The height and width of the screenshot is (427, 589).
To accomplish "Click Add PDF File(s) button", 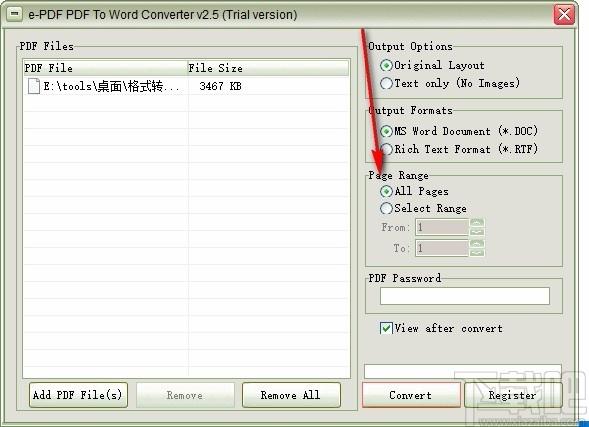I will [78, 395].
